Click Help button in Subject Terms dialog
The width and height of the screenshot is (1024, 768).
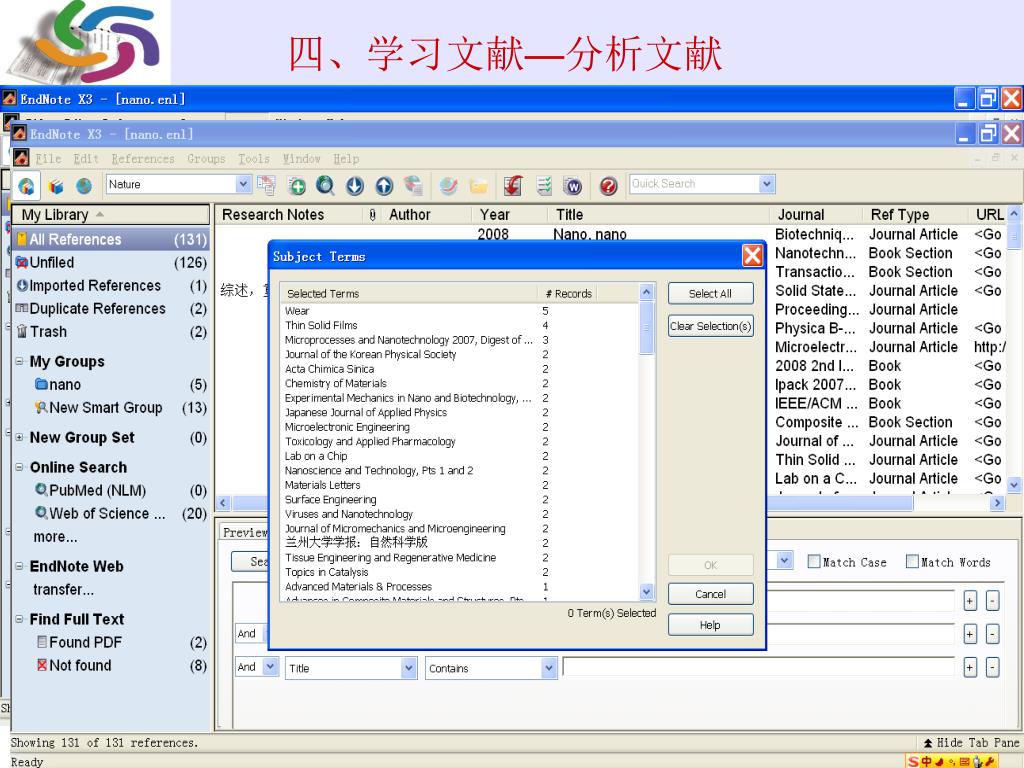coord(711,625)
